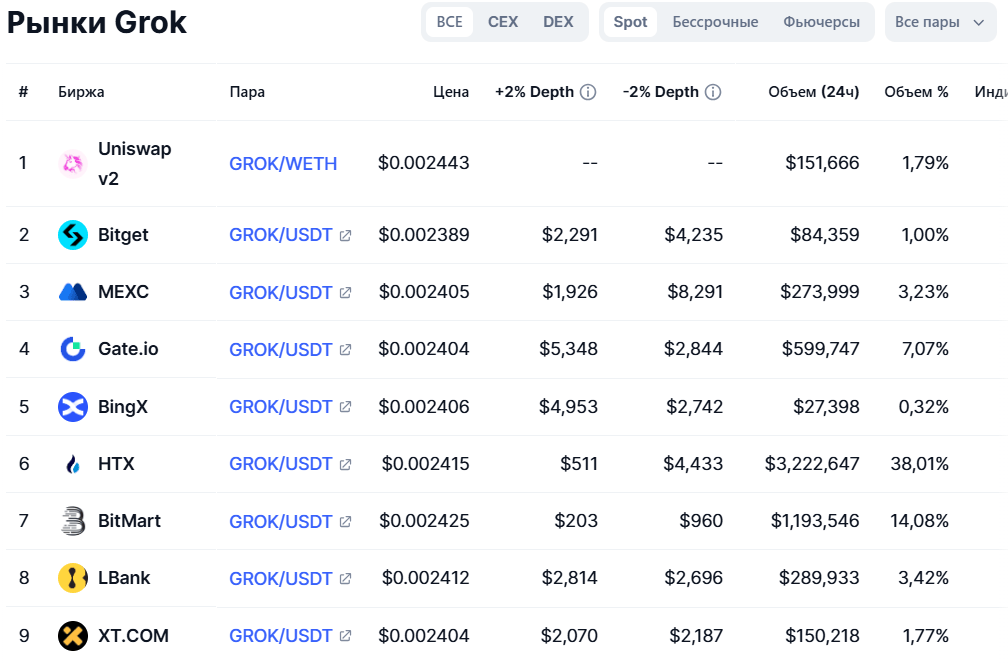
Task: Sort by the Пара column header
Action: coord(247,92)
